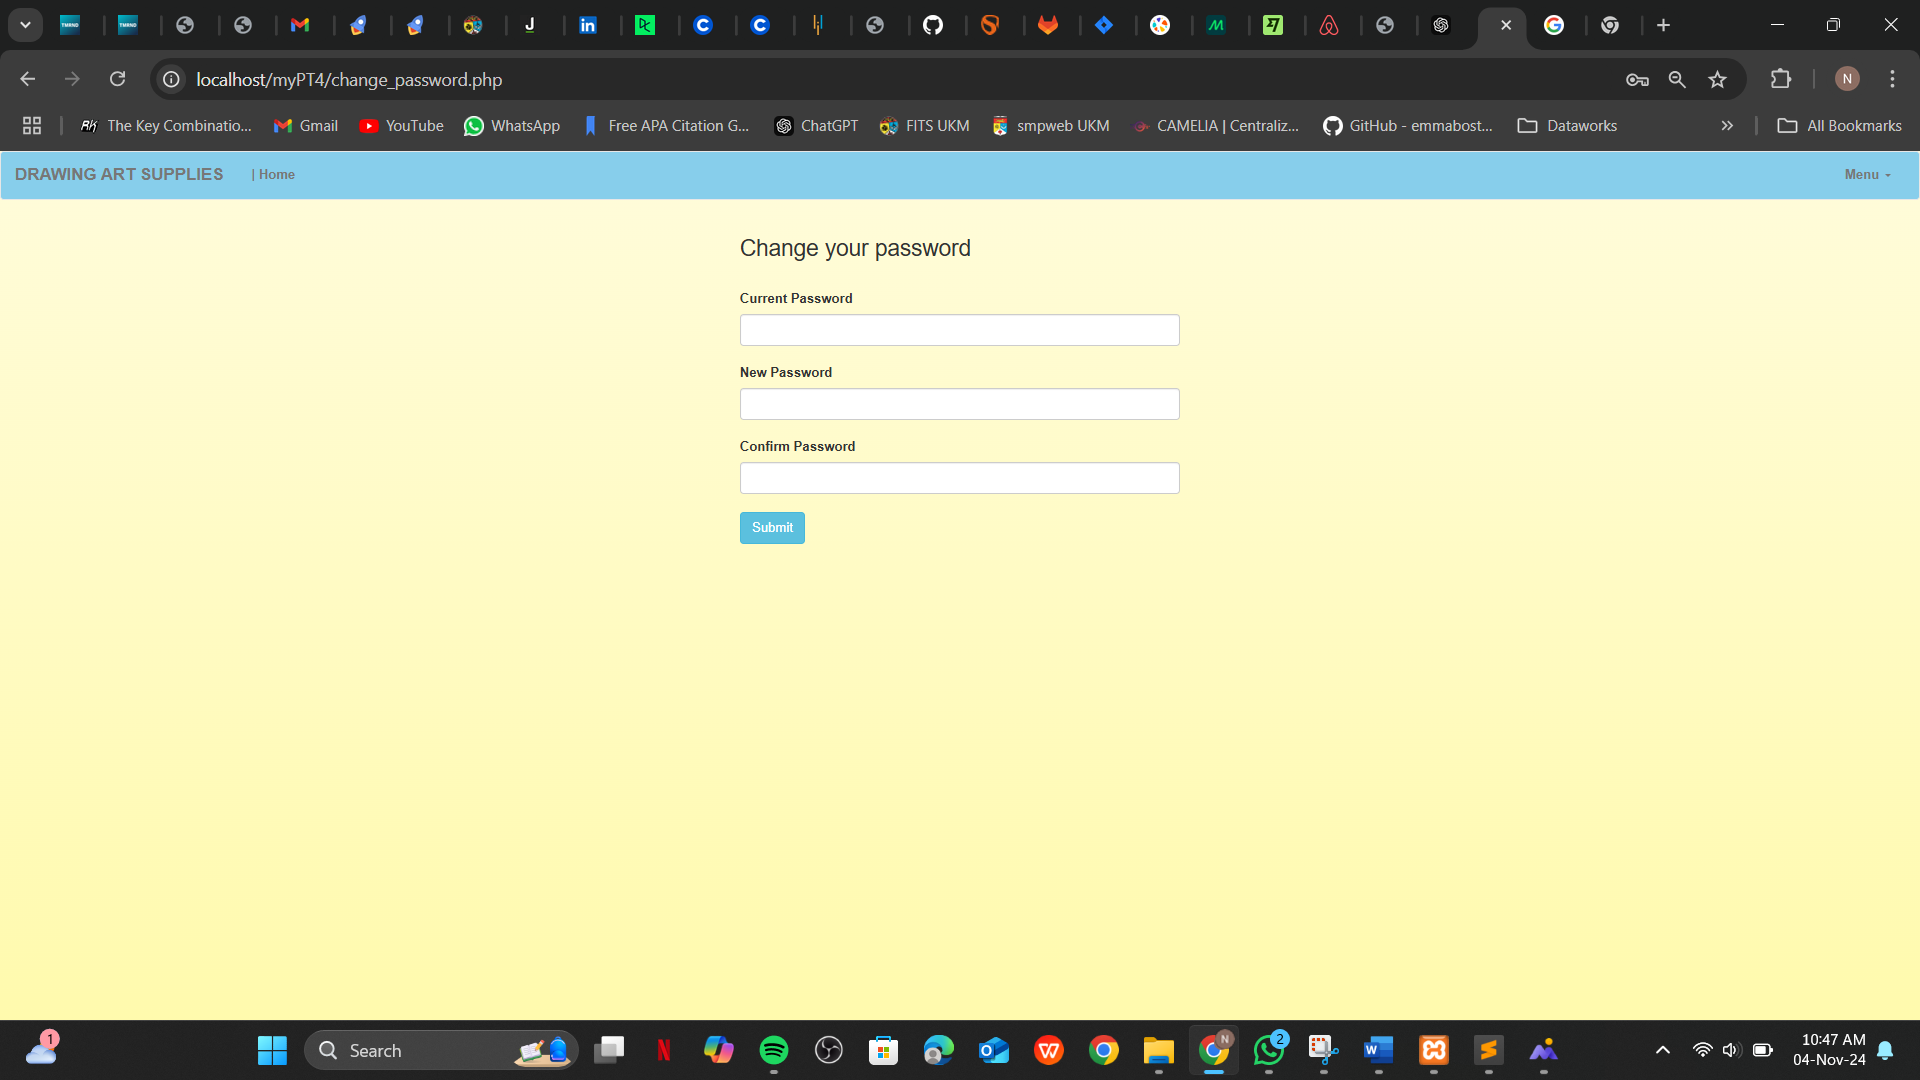
Task: Open the GitHub browser tab
Action: (932, 25)
